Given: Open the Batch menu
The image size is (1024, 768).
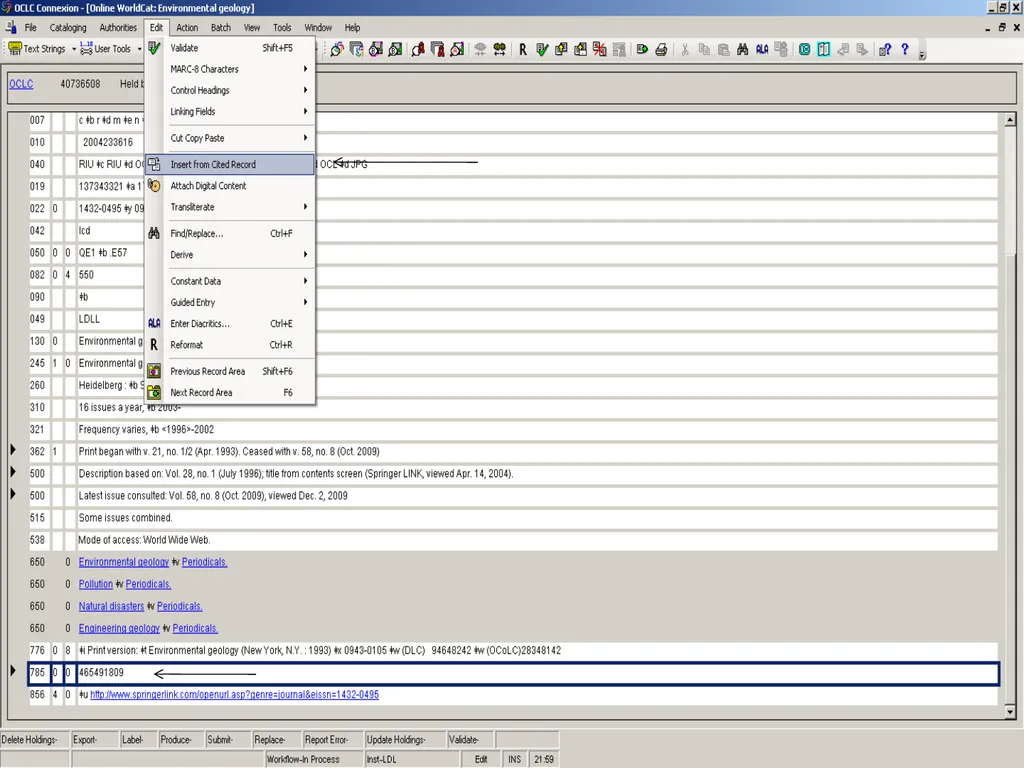Looking at the screenshot, I should point(221,27).
